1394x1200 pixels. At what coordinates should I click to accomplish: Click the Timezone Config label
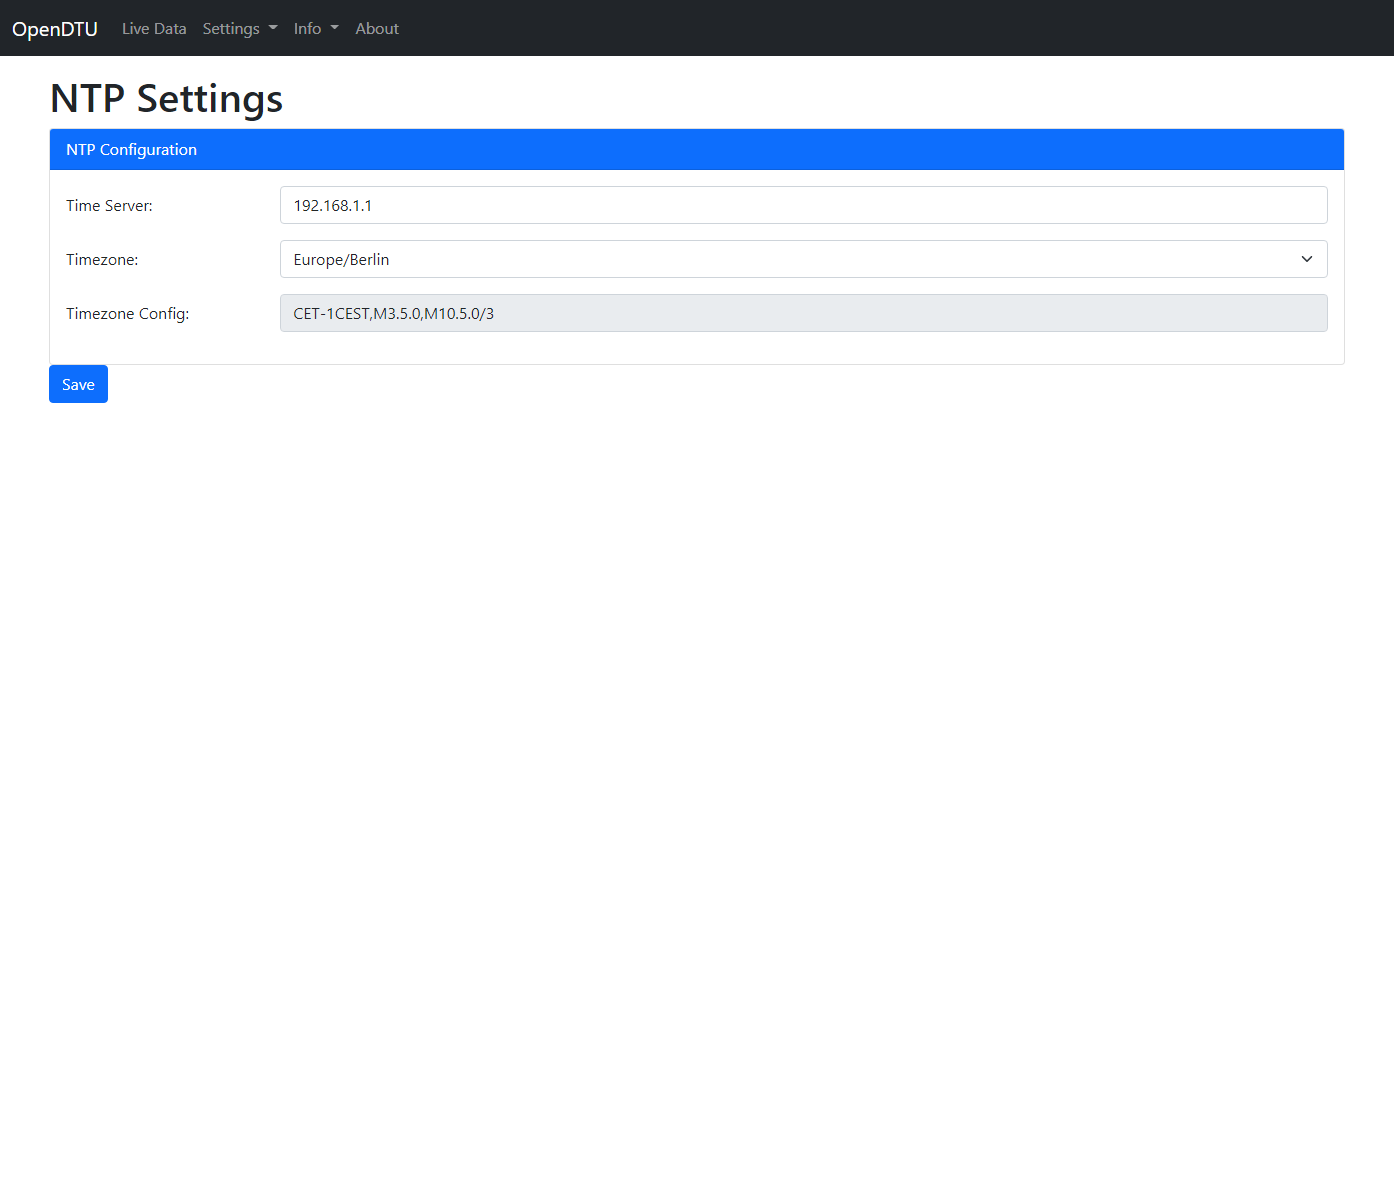click(127, 314)
